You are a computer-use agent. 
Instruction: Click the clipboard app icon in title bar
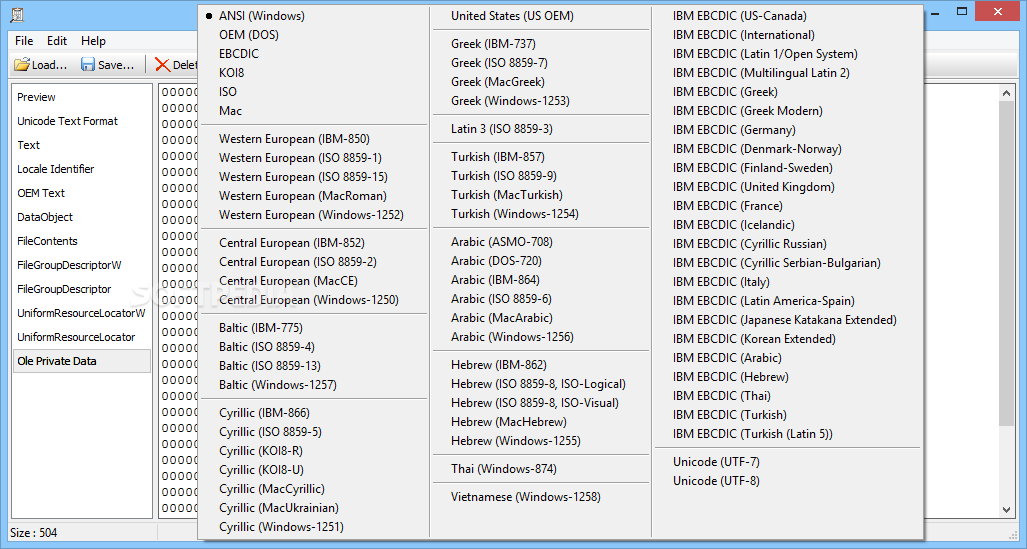(17, 15)
